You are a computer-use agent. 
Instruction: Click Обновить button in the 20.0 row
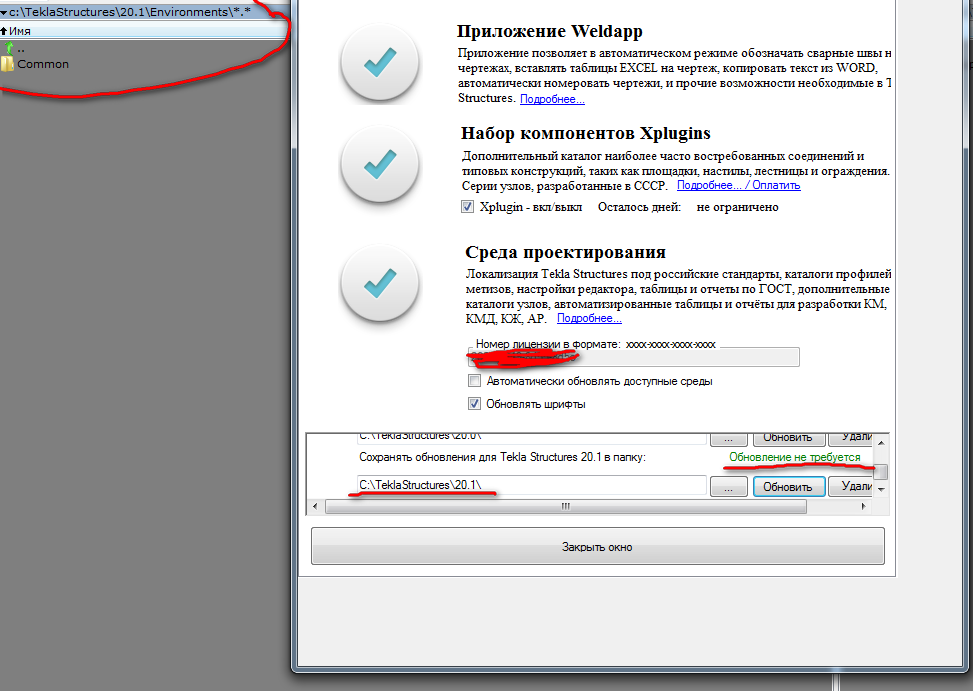click(x=789, y=439)
